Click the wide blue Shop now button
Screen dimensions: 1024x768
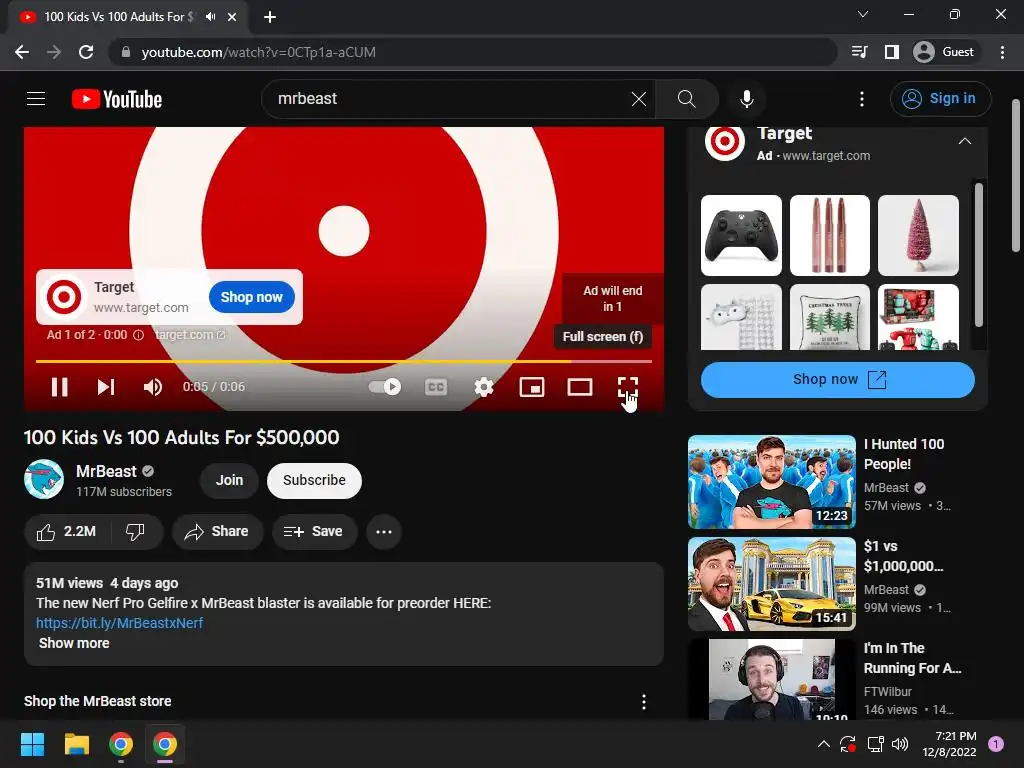pyautogui.click(x=838, y=379)
